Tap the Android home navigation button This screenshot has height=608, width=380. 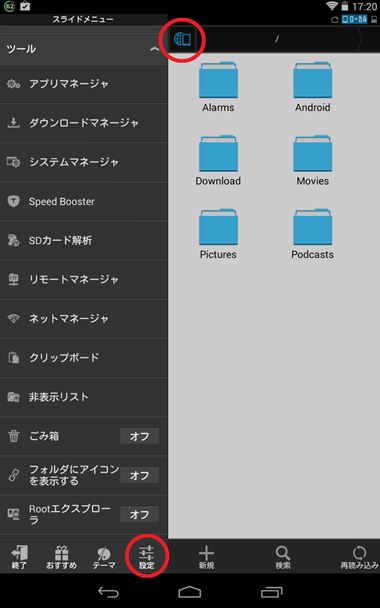190,592
